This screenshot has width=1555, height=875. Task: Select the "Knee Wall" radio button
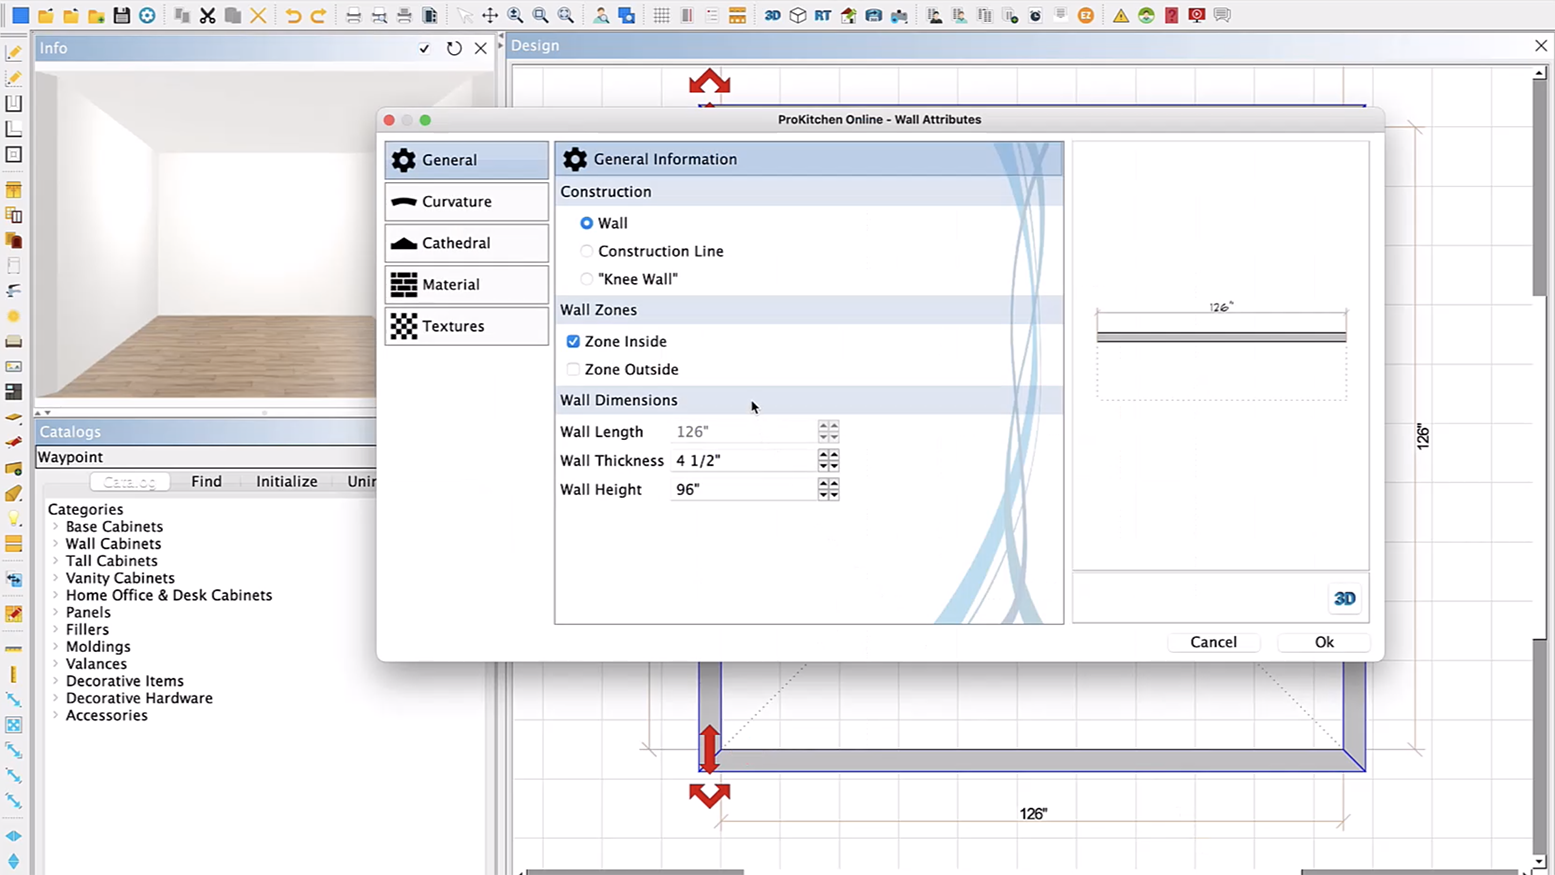(x=586, y=279)
